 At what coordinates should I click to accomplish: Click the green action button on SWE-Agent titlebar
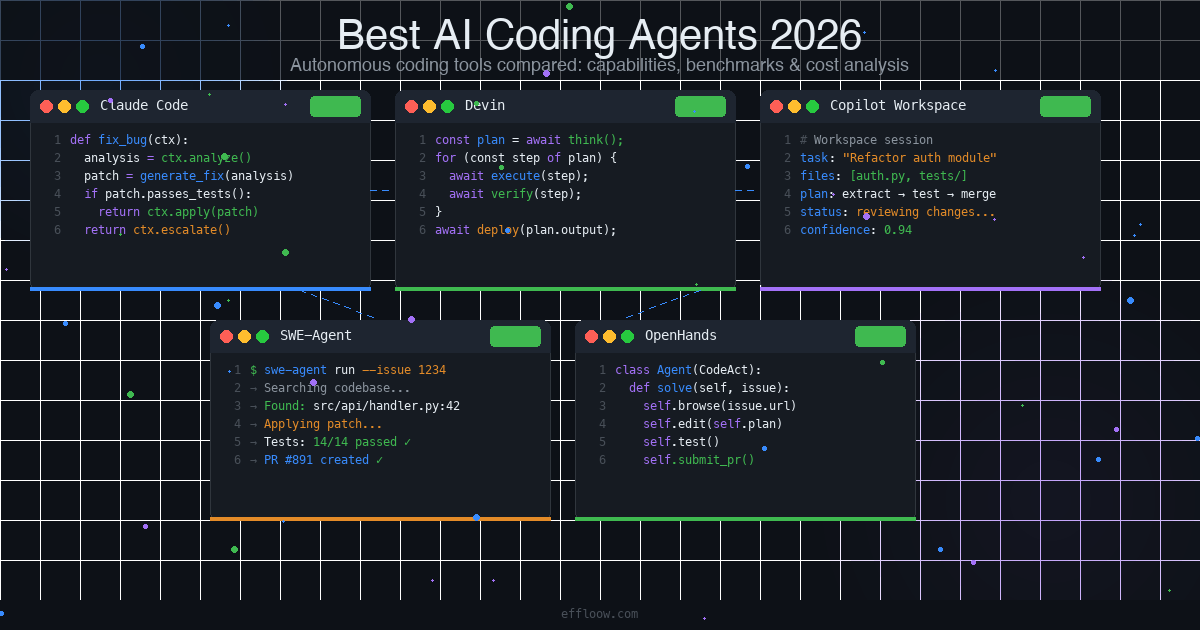click(515, 336)
